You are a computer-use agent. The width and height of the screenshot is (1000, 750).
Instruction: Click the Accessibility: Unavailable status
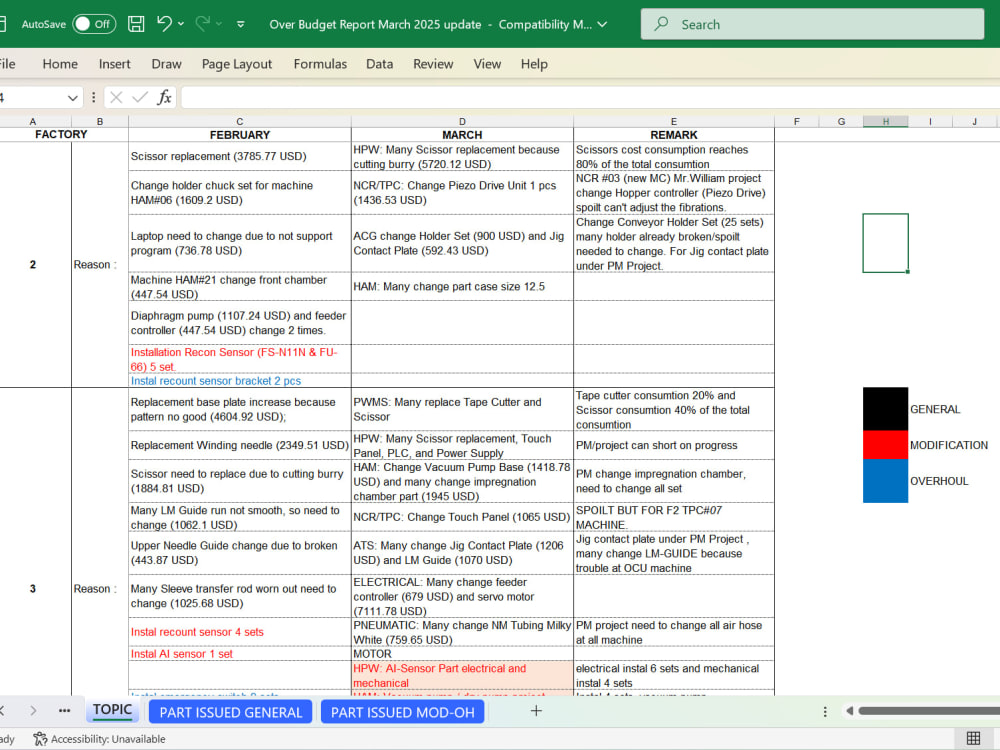[x=99, y=739]
